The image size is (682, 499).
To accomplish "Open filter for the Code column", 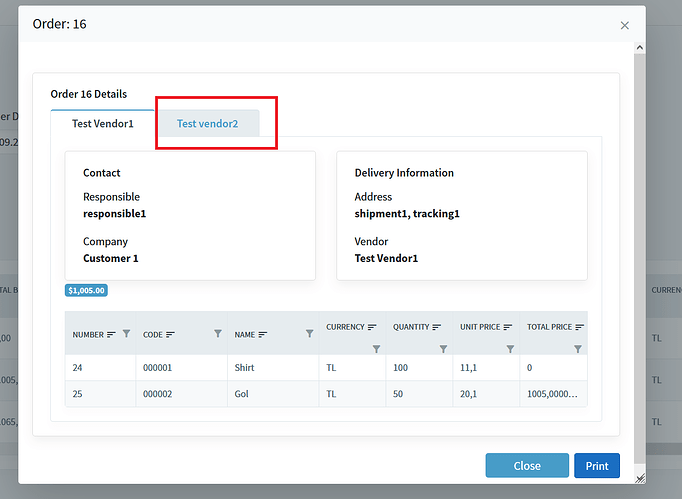I will coord(218,334).
